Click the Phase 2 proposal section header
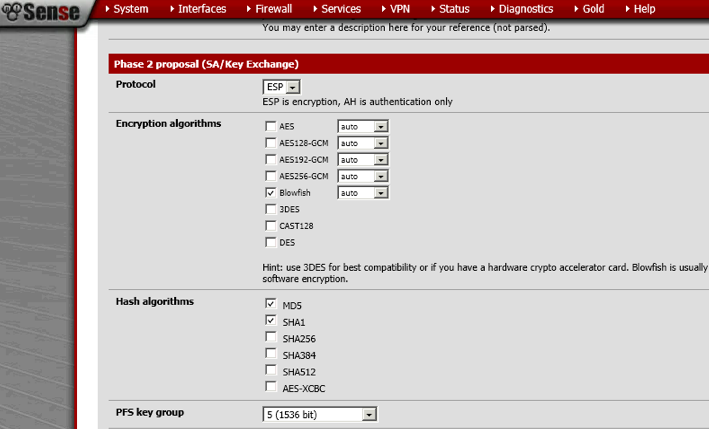Viewport: 709px width, 429px height. click(x=409, y=64)
